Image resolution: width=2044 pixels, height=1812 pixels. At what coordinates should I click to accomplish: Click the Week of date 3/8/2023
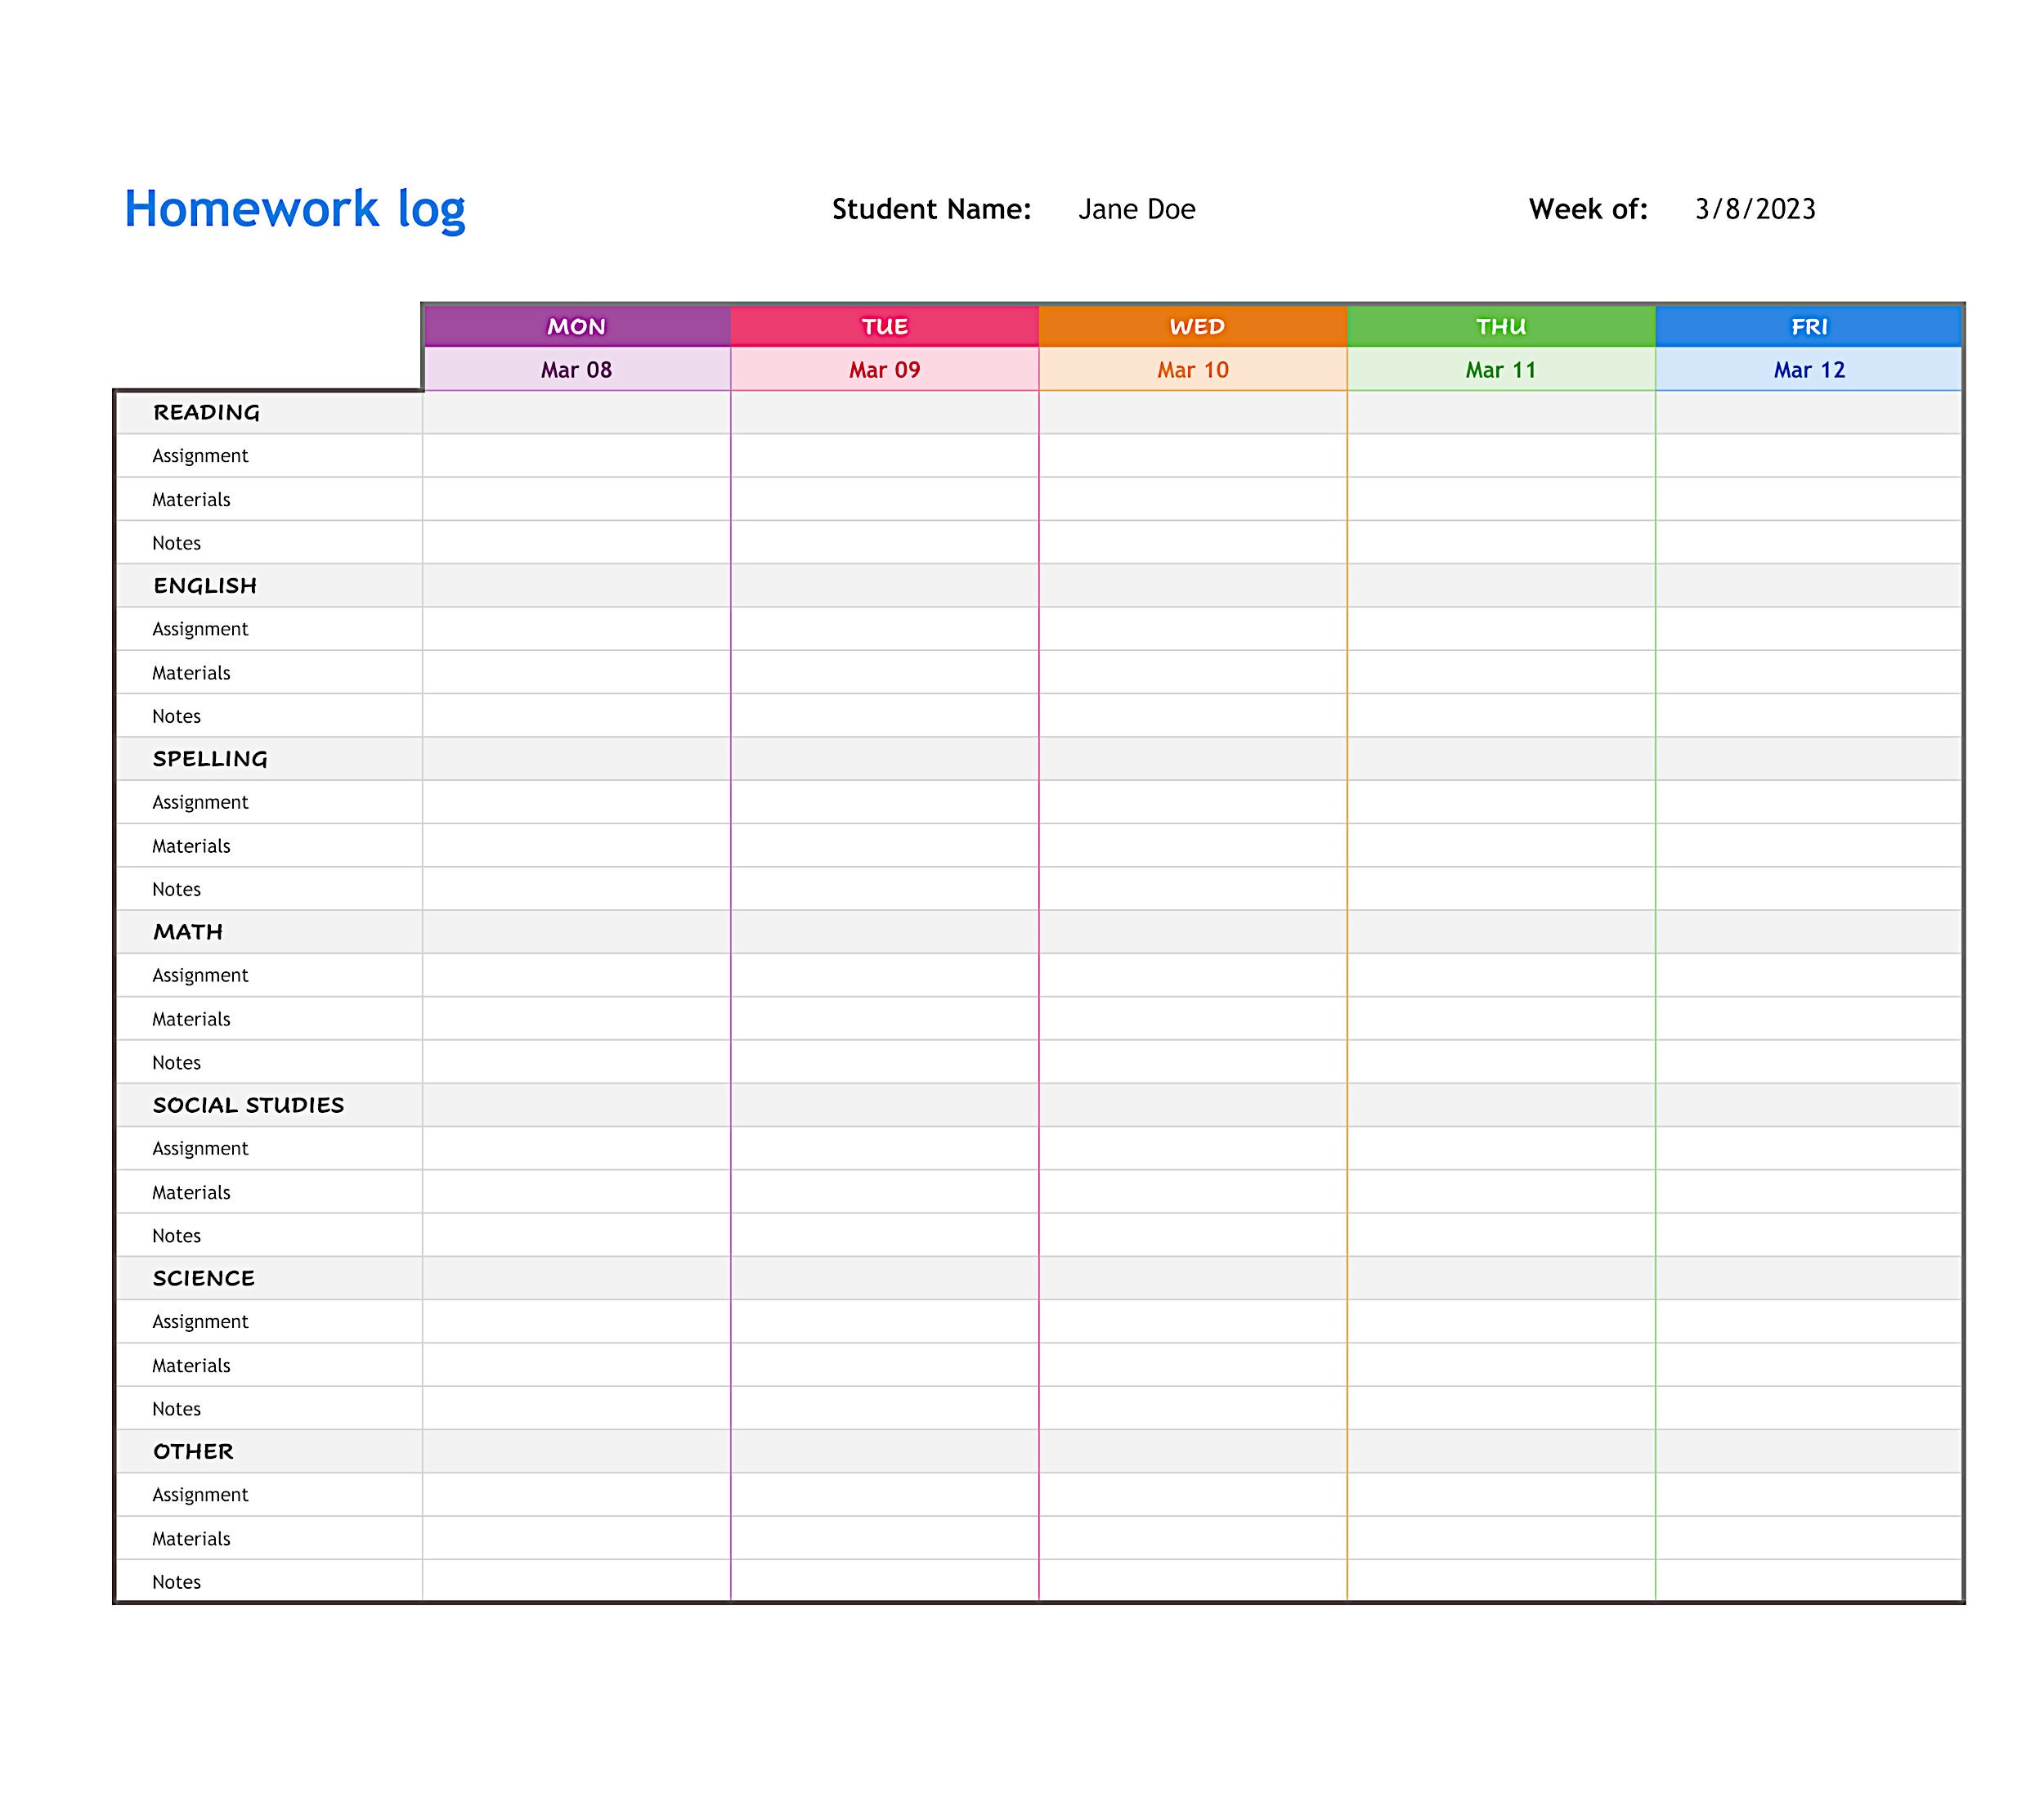pyautogui.click(x=1756, y=210)
